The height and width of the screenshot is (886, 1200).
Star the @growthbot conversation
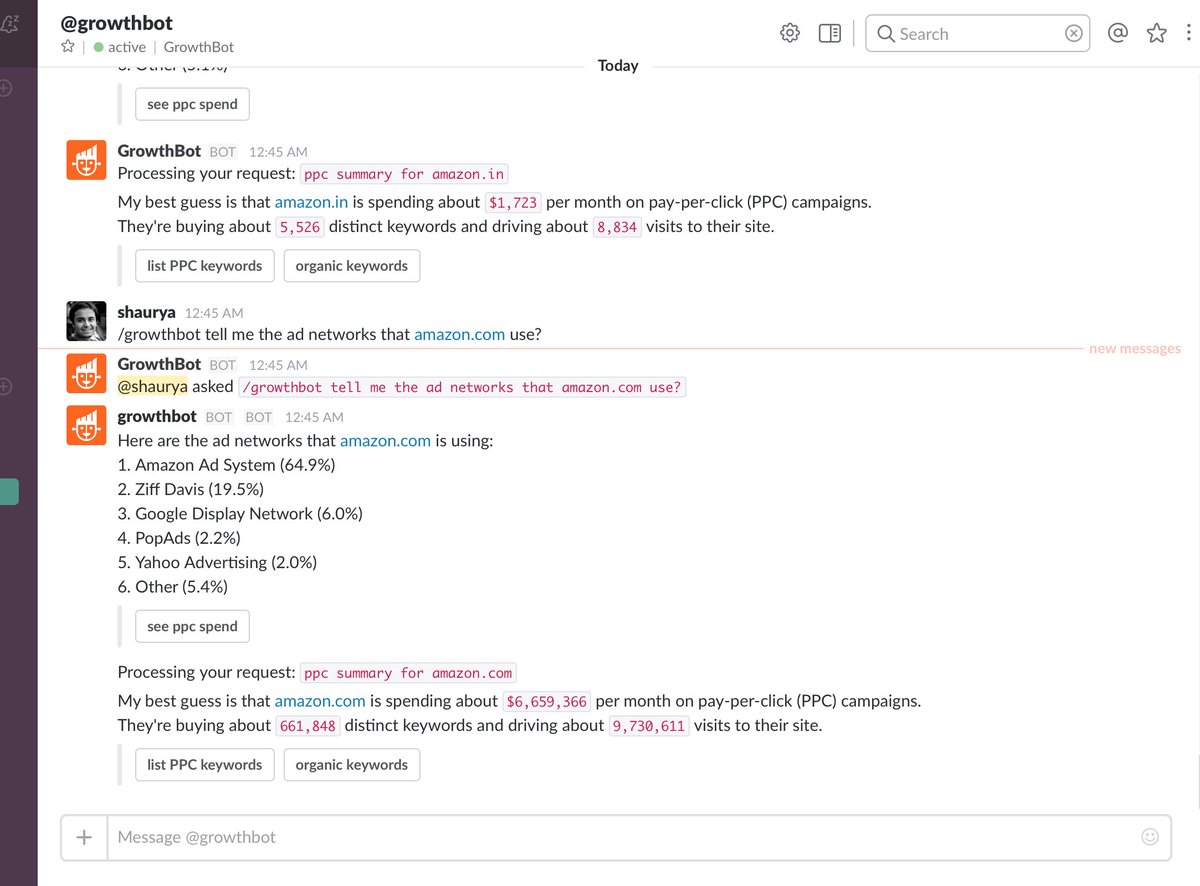coord(68,46)
